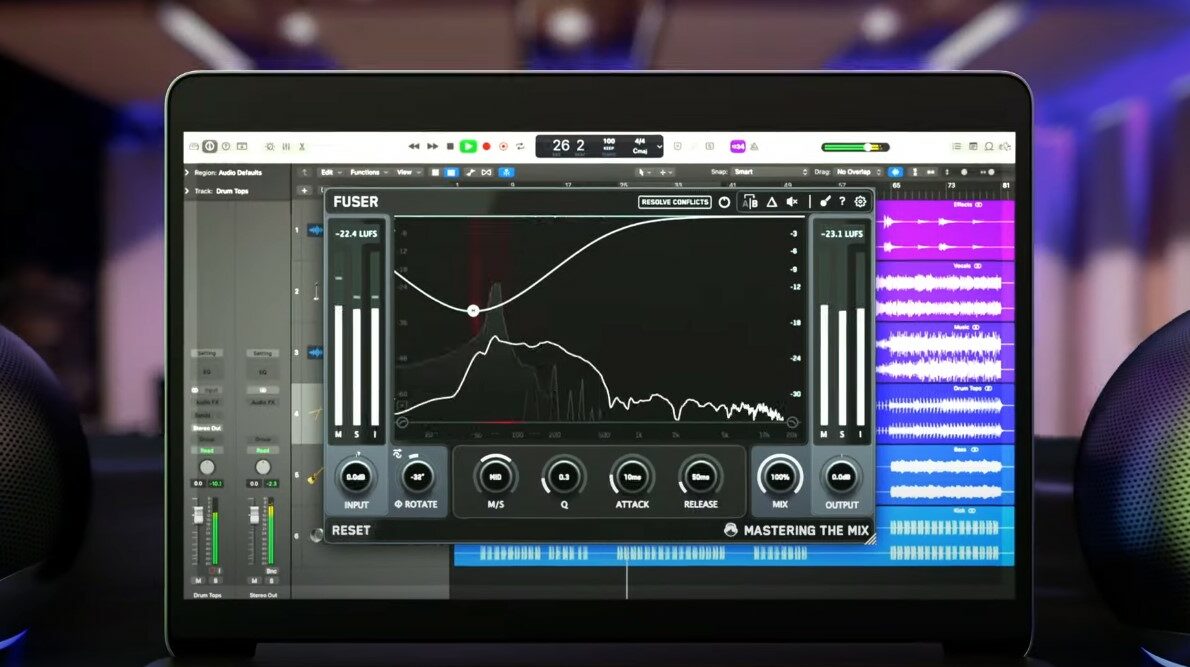Open the Functions menu

(367, 172)
